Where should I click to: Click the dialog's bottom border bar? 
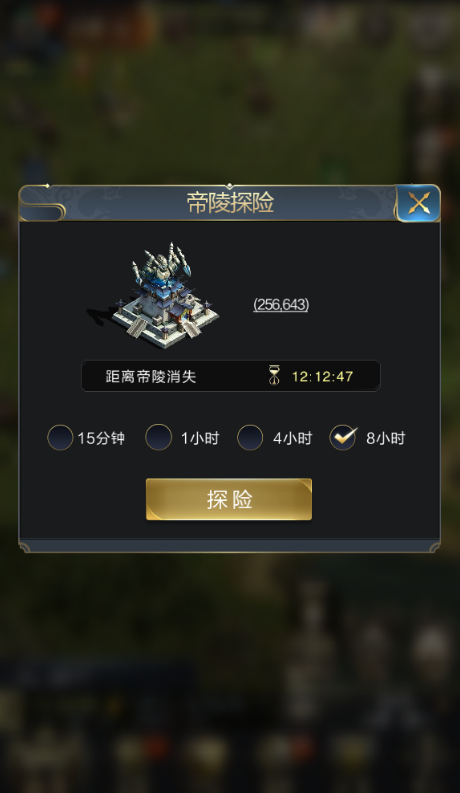pos(230,545)
